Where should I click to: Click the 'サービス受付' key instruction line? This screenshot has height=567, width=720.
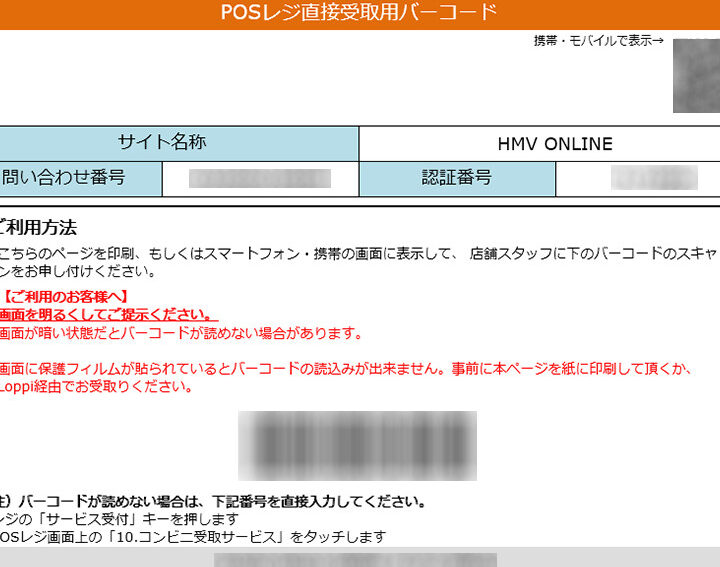click(x=119, y=519)
